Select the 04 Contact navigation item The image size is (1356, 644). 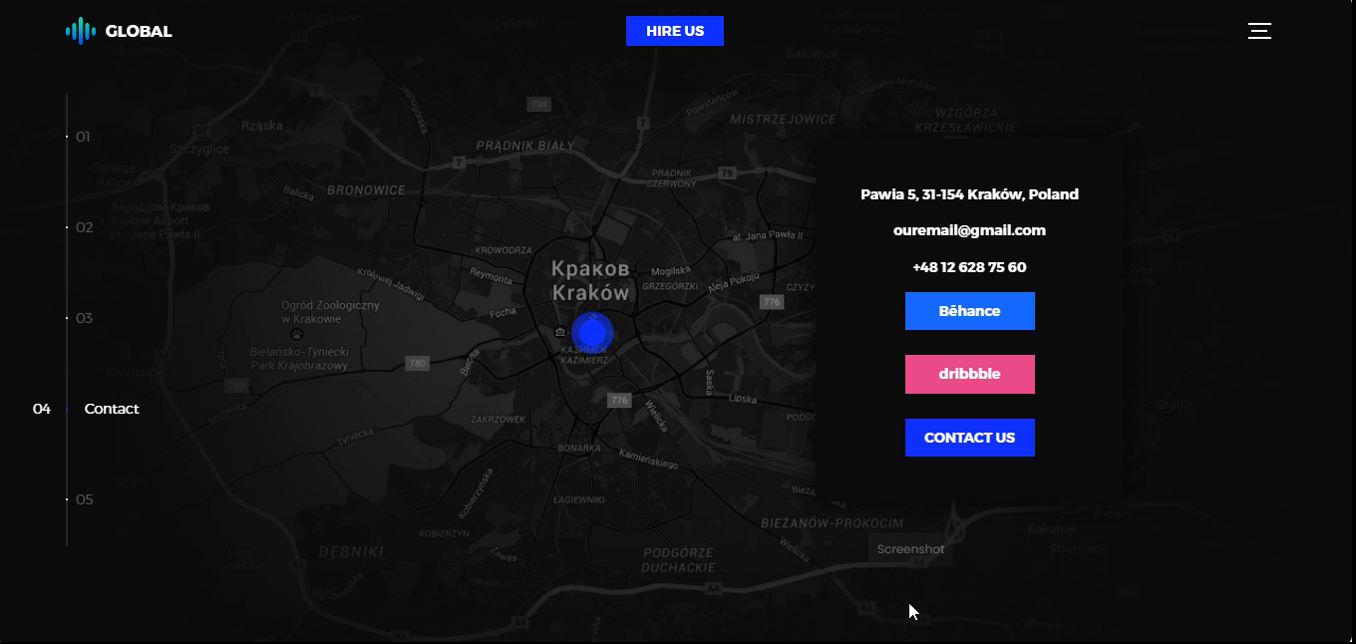click(86, 409)
